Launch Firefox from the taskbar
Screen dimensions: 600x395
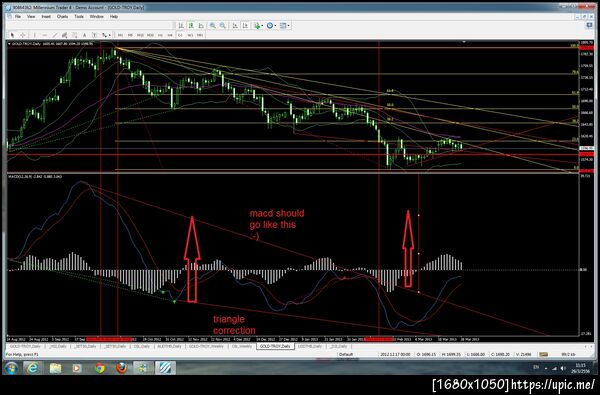click(122, 368)
